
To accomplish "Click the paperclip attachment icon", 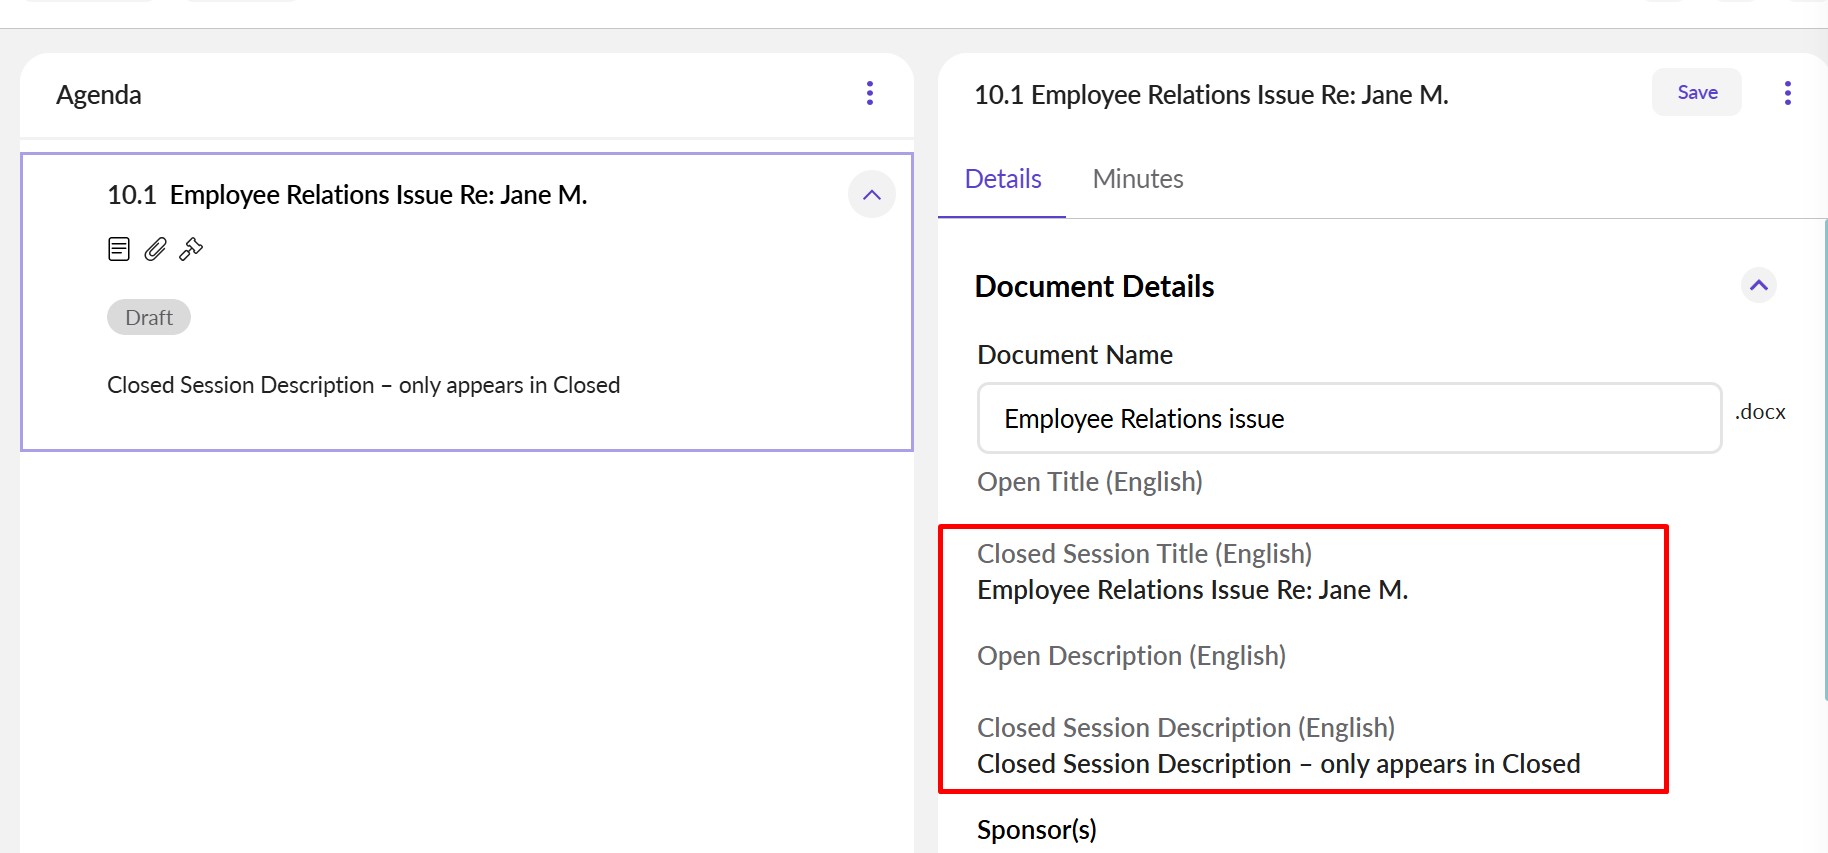I will (x=155, y=249).
